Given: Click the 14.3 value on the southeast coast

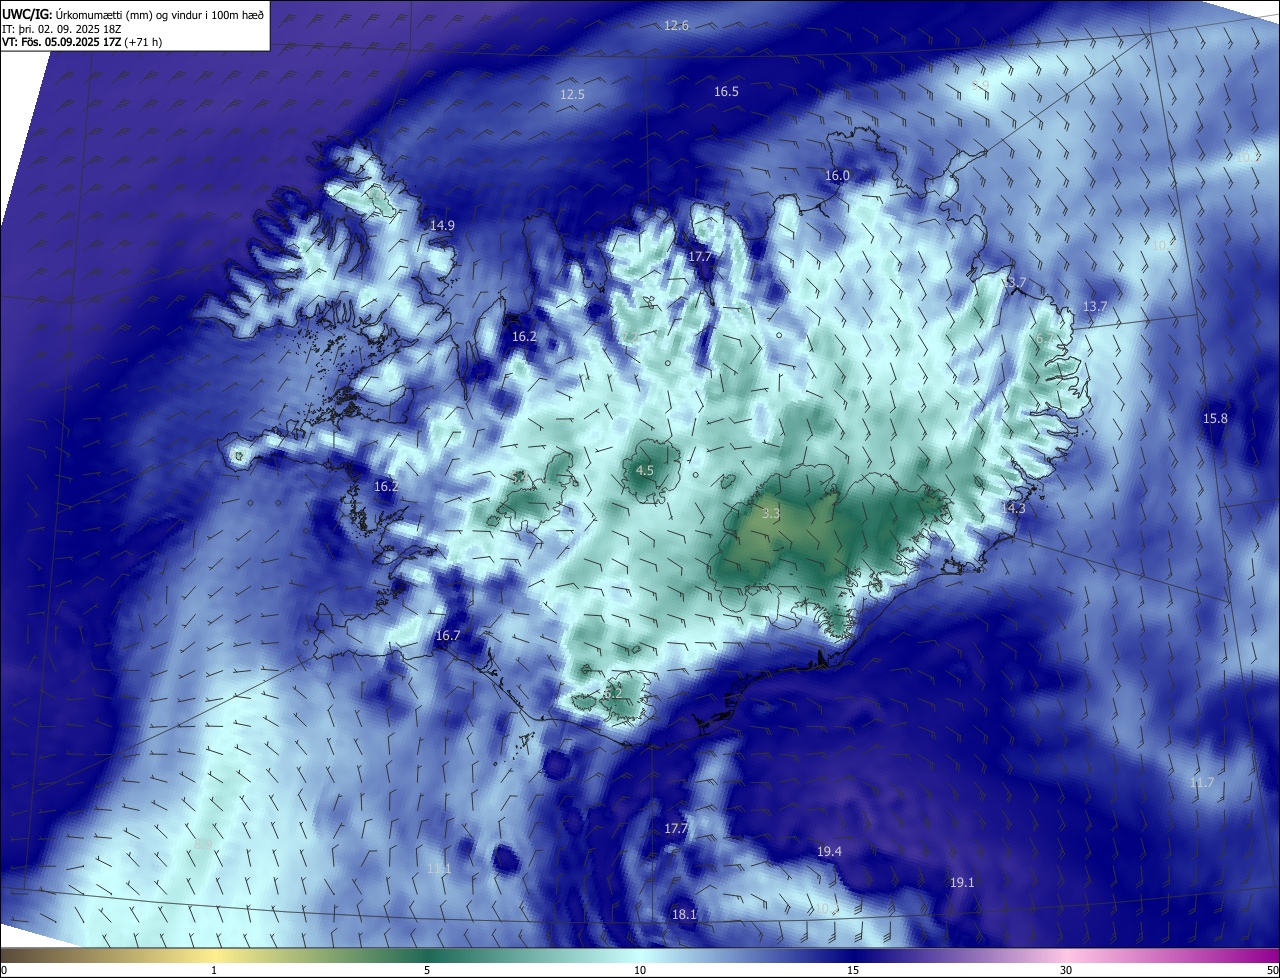Looking at the screenshot, I should [x=1013, y=508].
